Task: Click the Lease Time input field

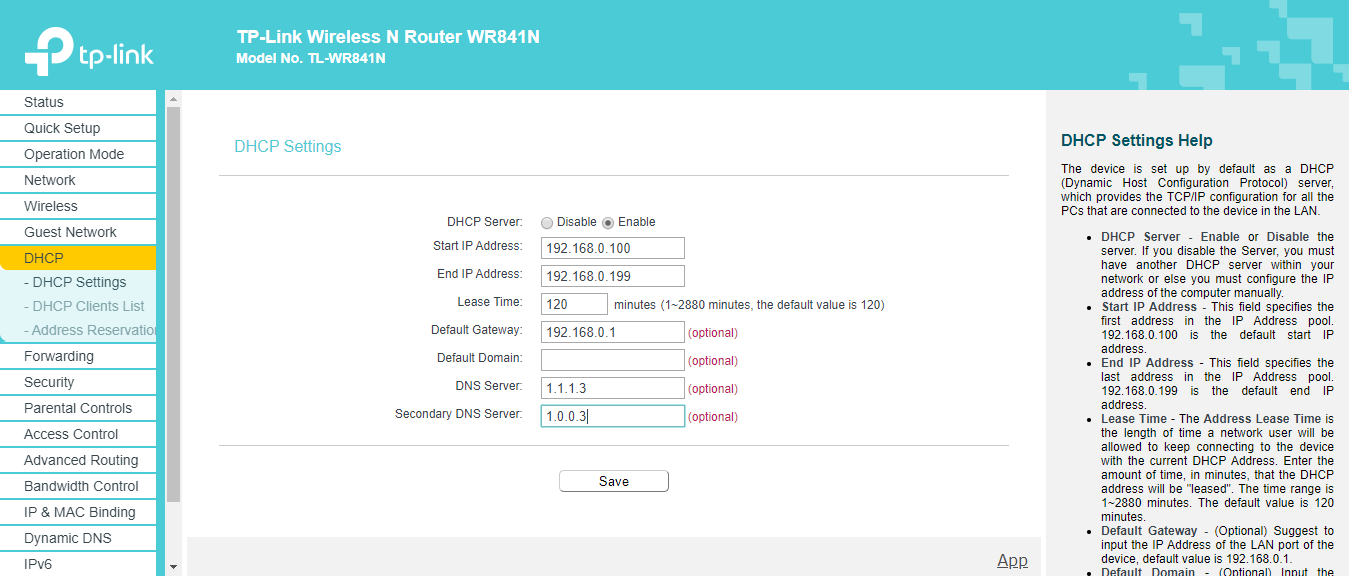Action: [x=574, y=304]
